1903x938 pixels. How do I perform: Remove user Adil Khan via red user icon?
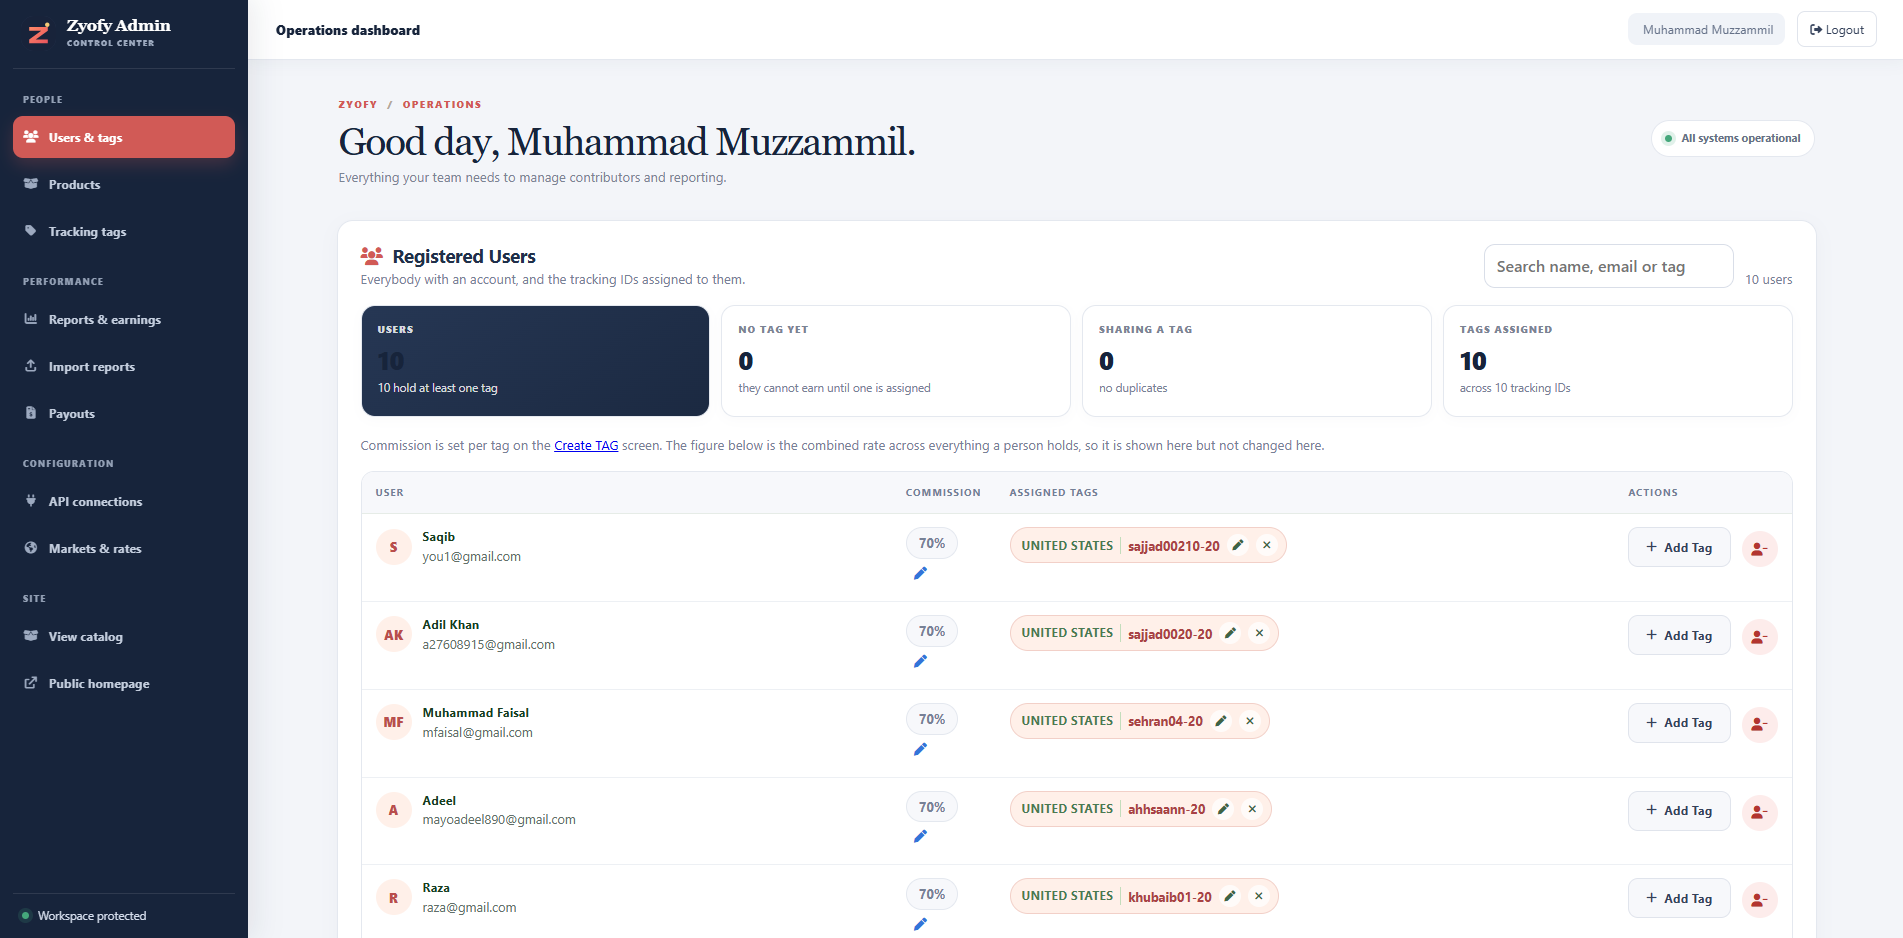coord(1759,636)
